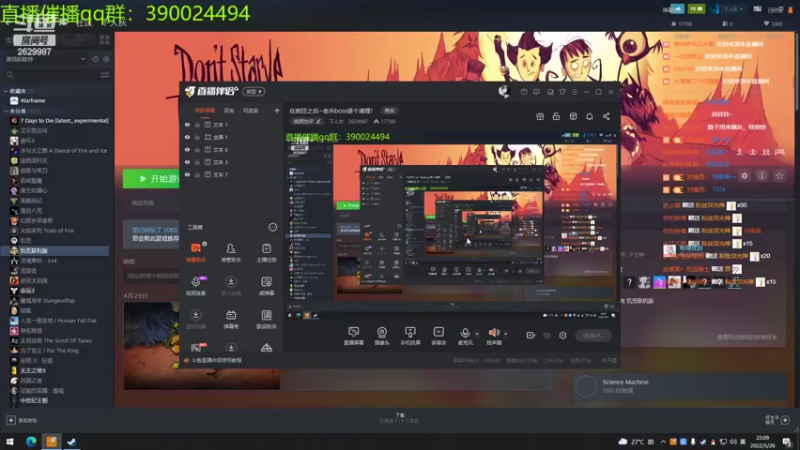The width and height of the screenshot is (800, 450).
Task: Open Microsoft Edge from the taskbar
Action: tap(31, 441)
